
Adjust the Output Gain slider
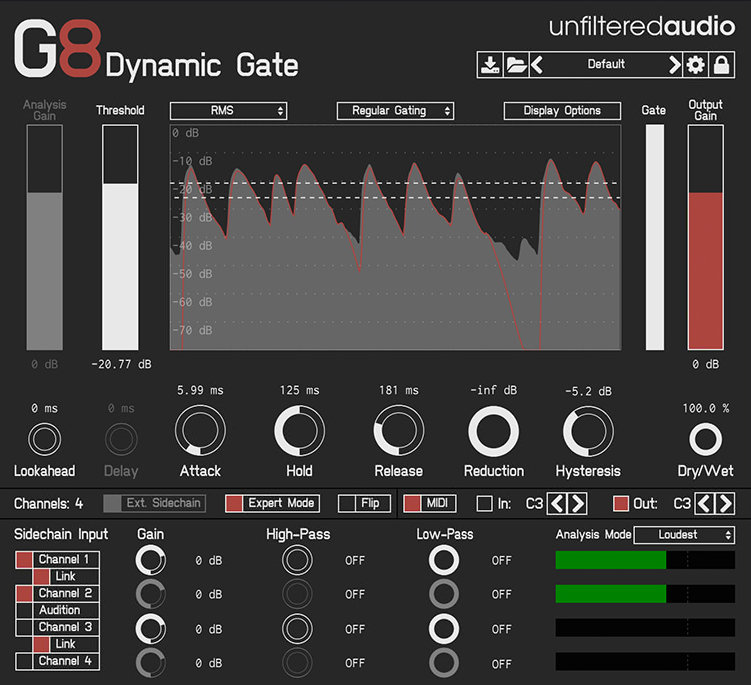coord(705,238)
